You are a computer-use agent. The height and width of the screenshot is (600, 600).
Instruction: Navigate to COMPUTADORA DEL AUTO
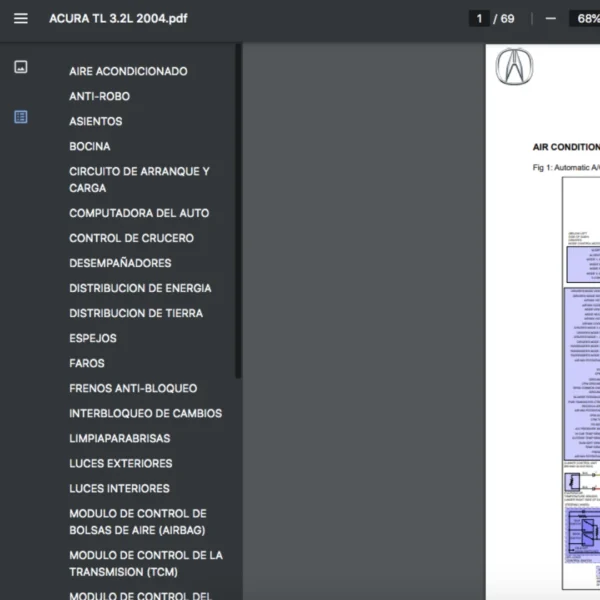pyautogui.click(x=139, y=213)
